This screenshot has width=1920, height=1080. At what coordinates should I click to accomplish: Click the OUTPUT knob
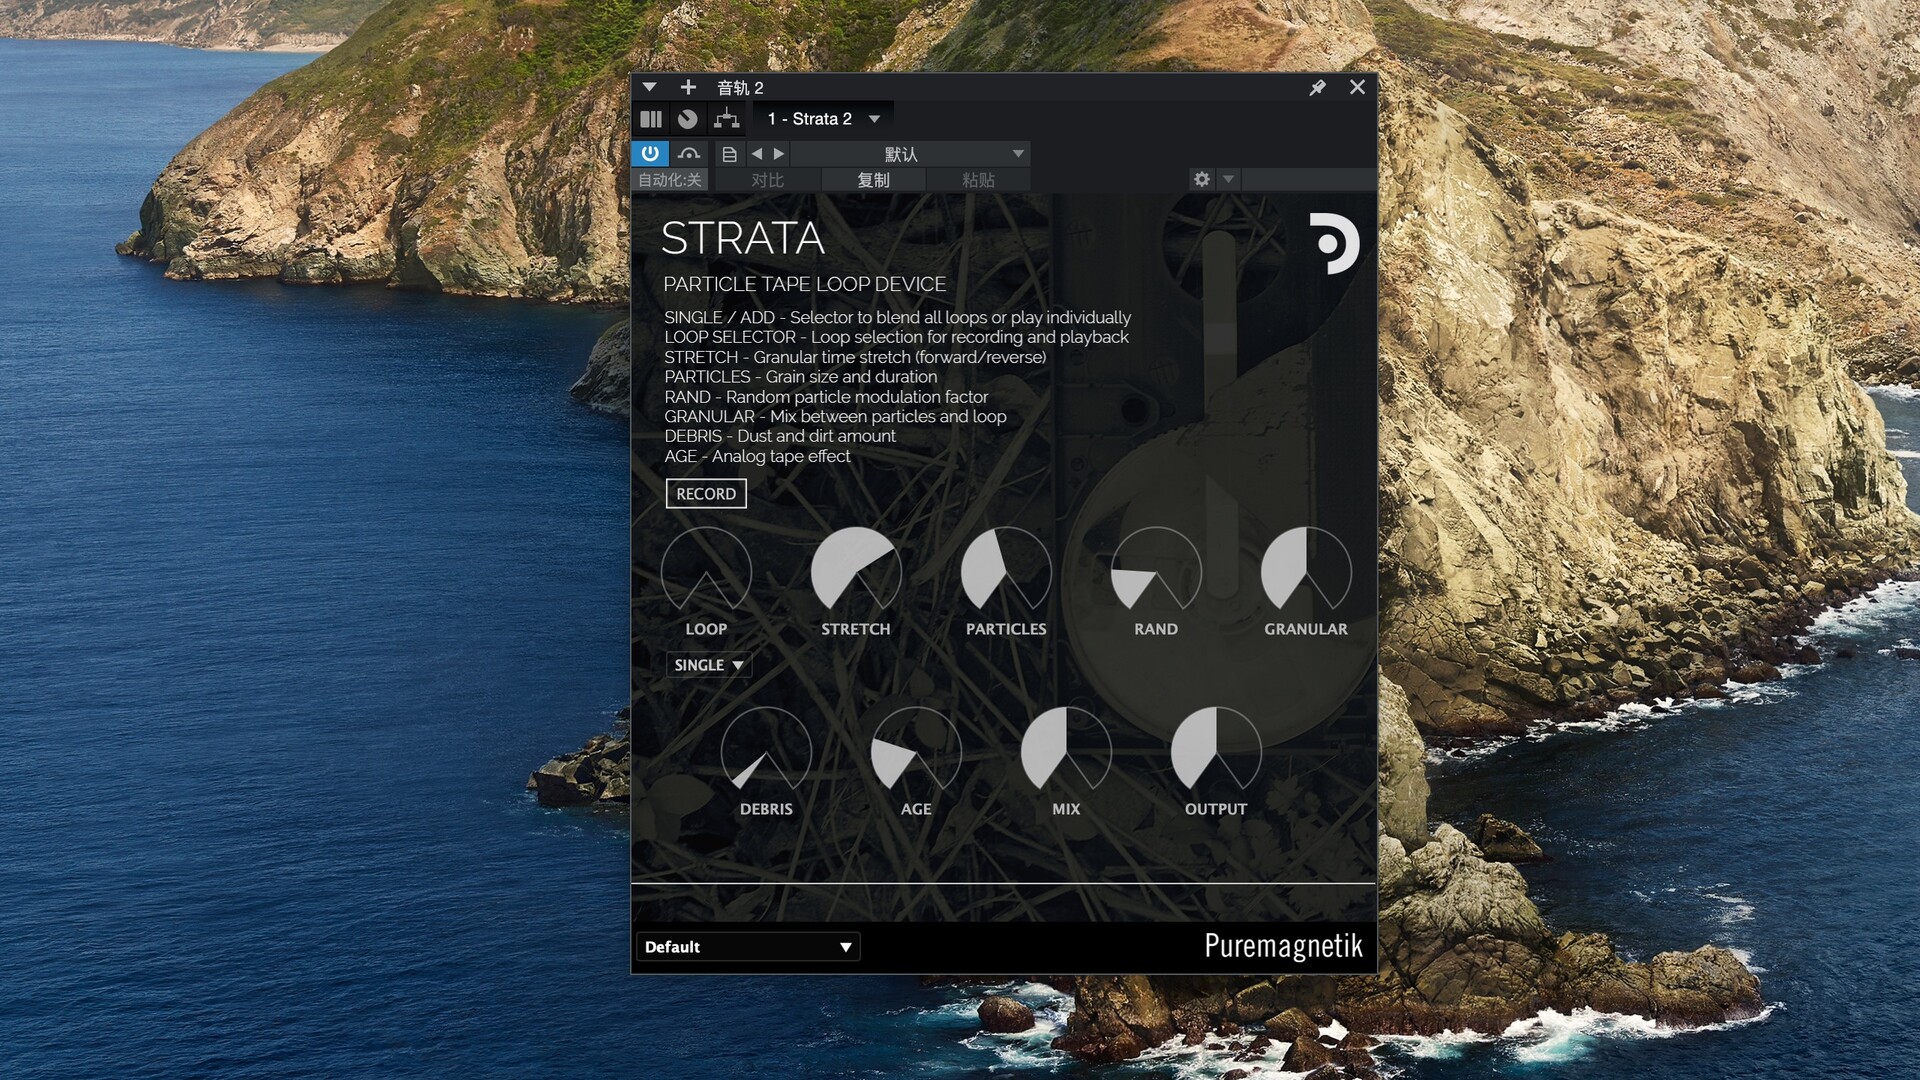(1216, 750)
